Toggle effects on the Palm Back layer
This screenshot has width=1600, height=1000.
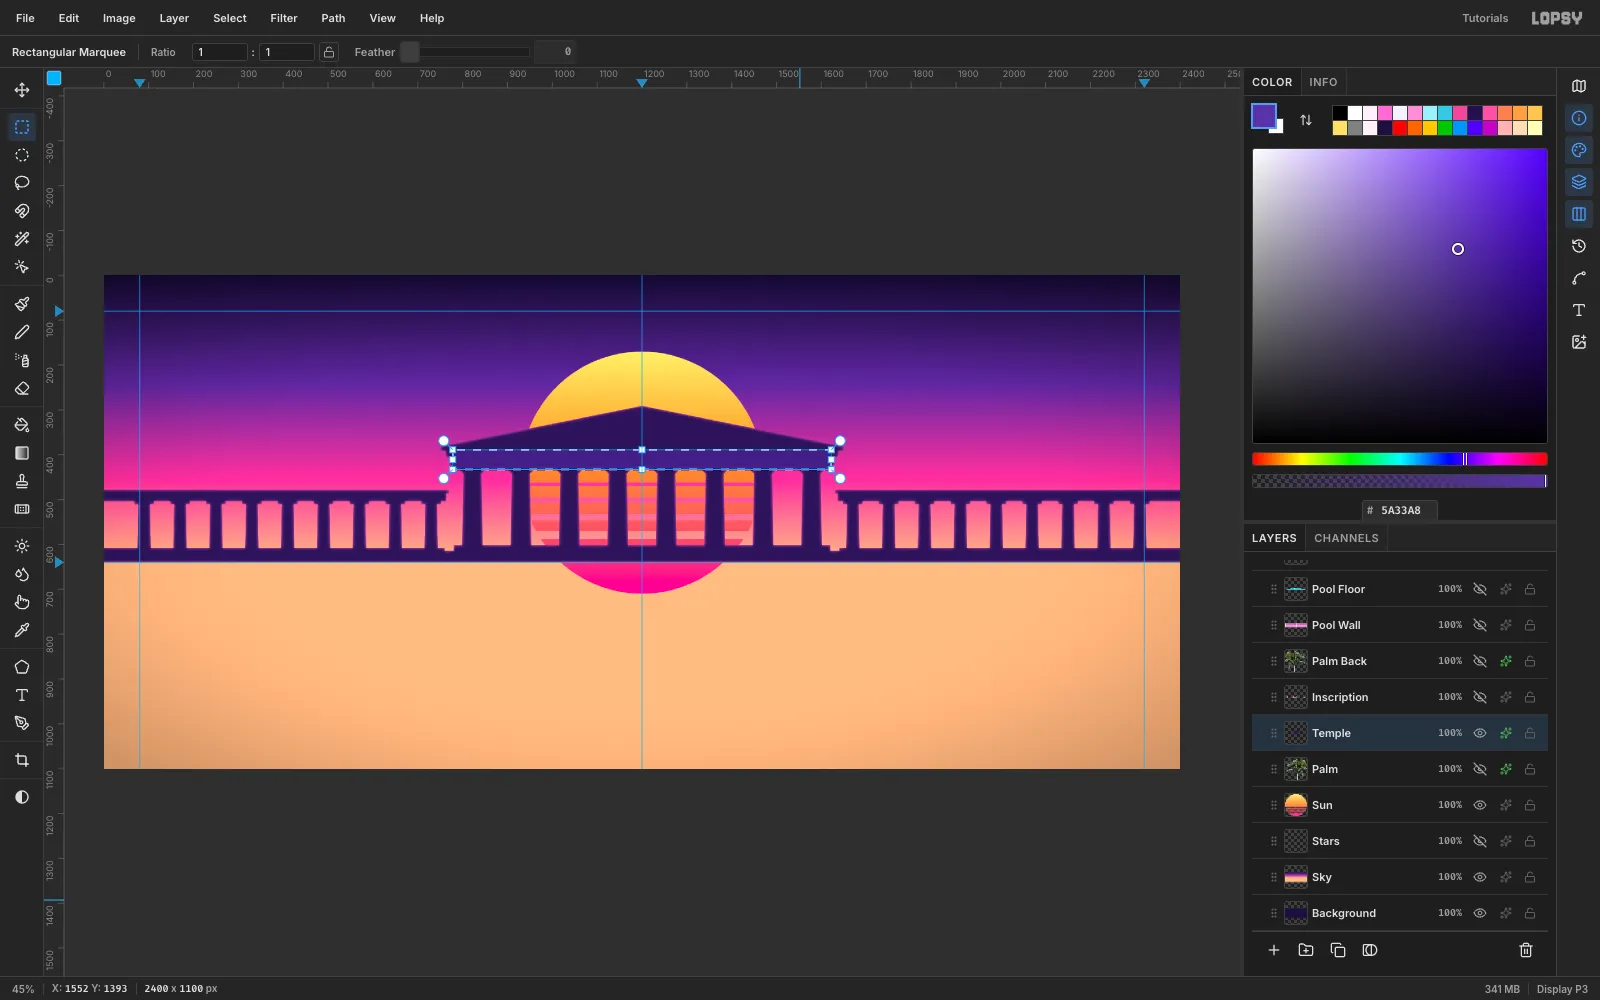[x=1506, y=661]
